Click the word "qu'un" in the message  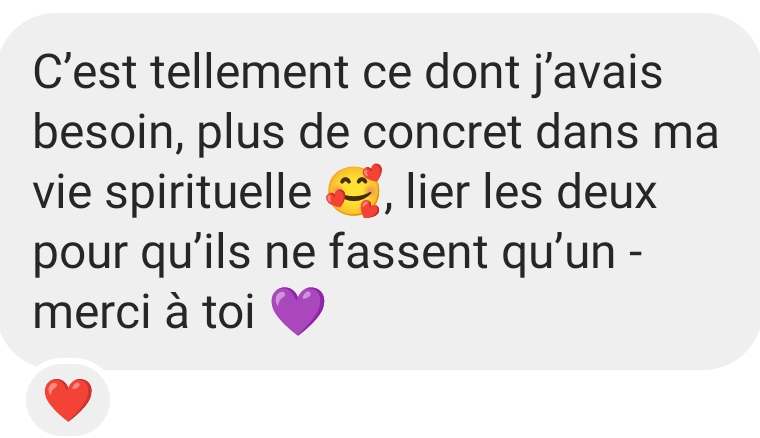point(558,254)
